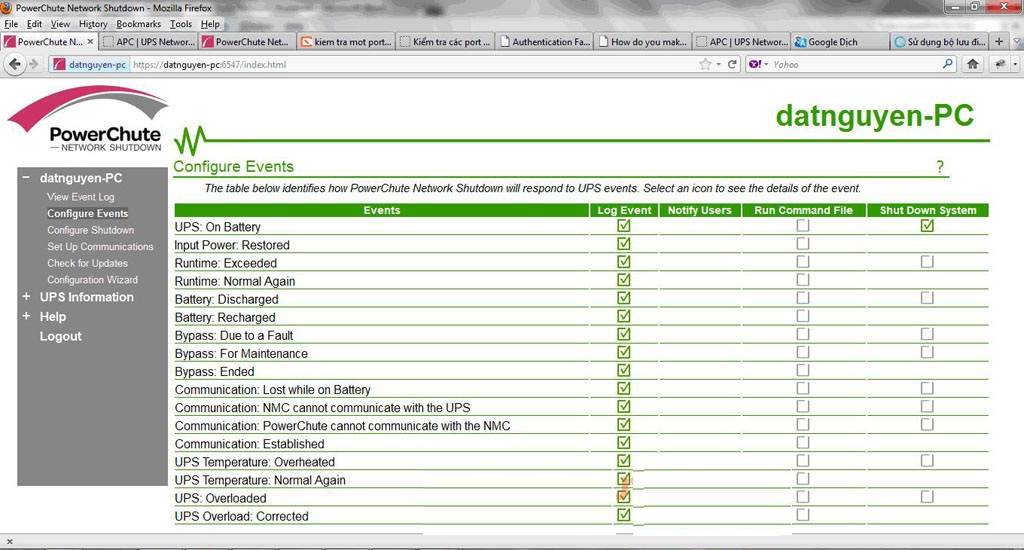Open Configure Shutdown page

tap(90, 230)
